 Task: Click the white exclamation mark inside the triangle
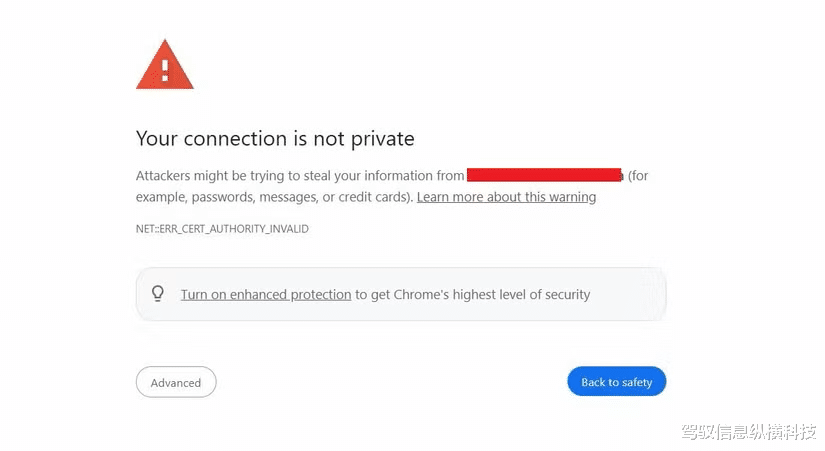pos(165,71)
